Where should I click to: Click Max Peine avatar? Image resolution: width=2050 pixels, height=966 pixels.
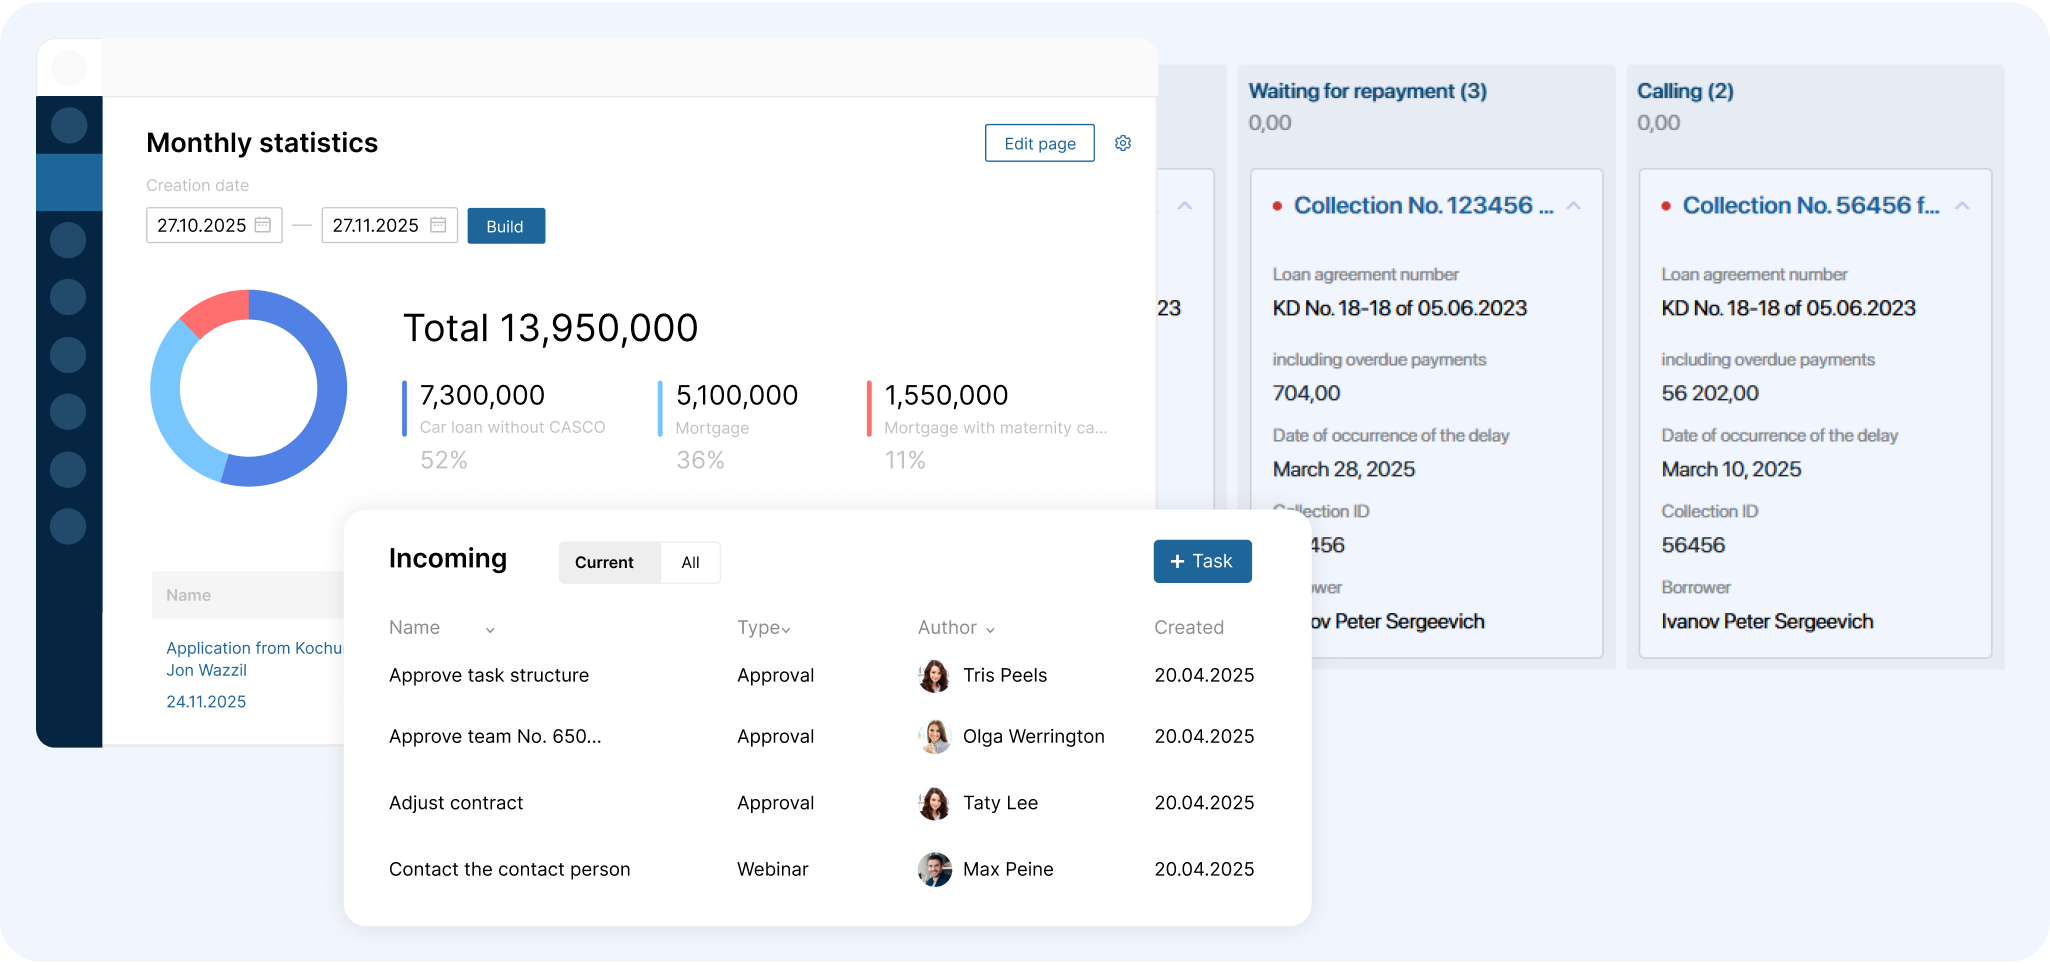(934, 870)
